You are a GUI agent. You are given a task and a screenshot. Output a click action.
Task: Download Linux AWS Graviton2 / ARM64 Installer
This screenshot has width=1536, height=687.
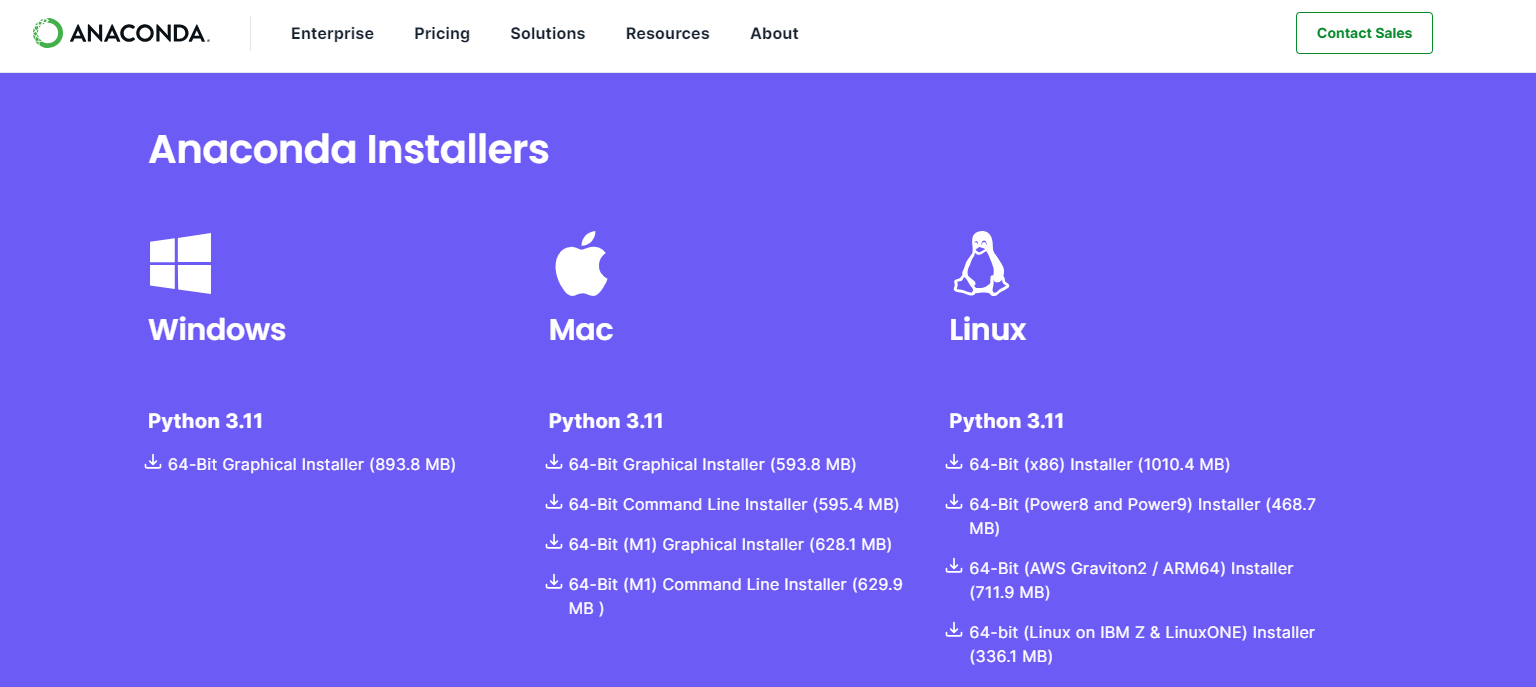(1131, 580)
